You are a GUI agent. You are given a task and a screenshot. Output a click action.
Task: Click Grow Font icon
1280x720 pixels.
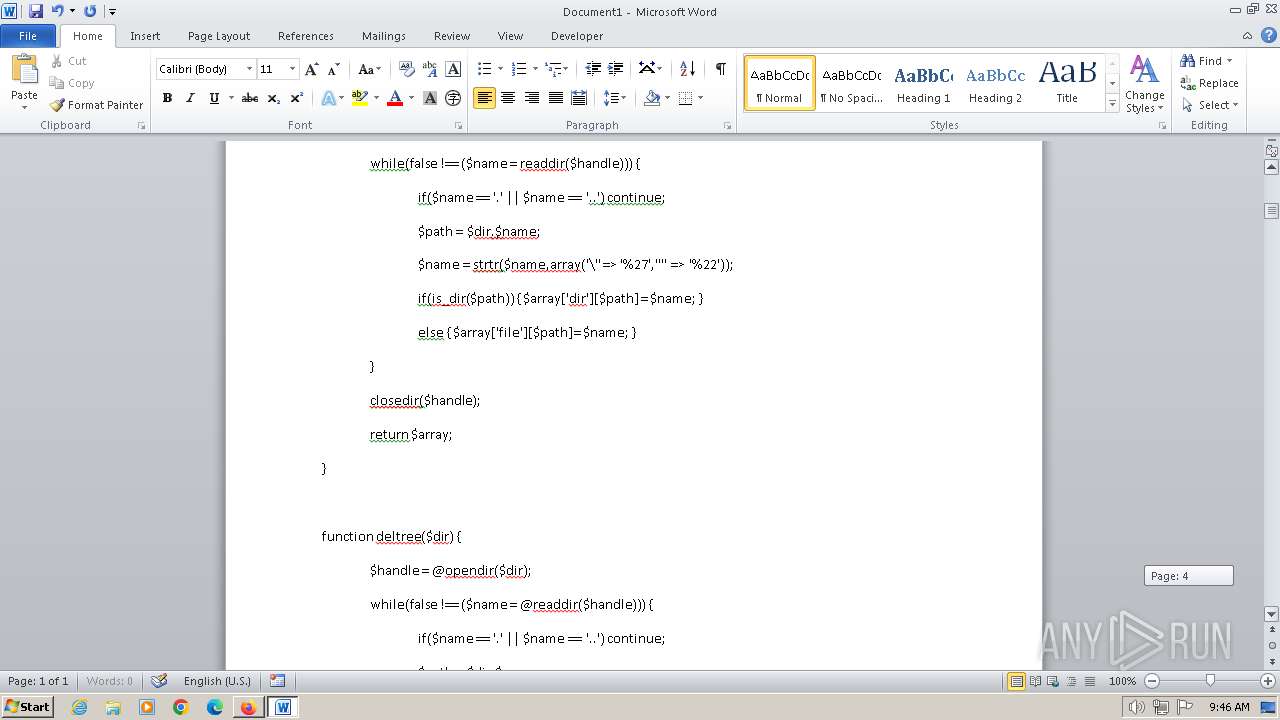(x=312, y=69)
